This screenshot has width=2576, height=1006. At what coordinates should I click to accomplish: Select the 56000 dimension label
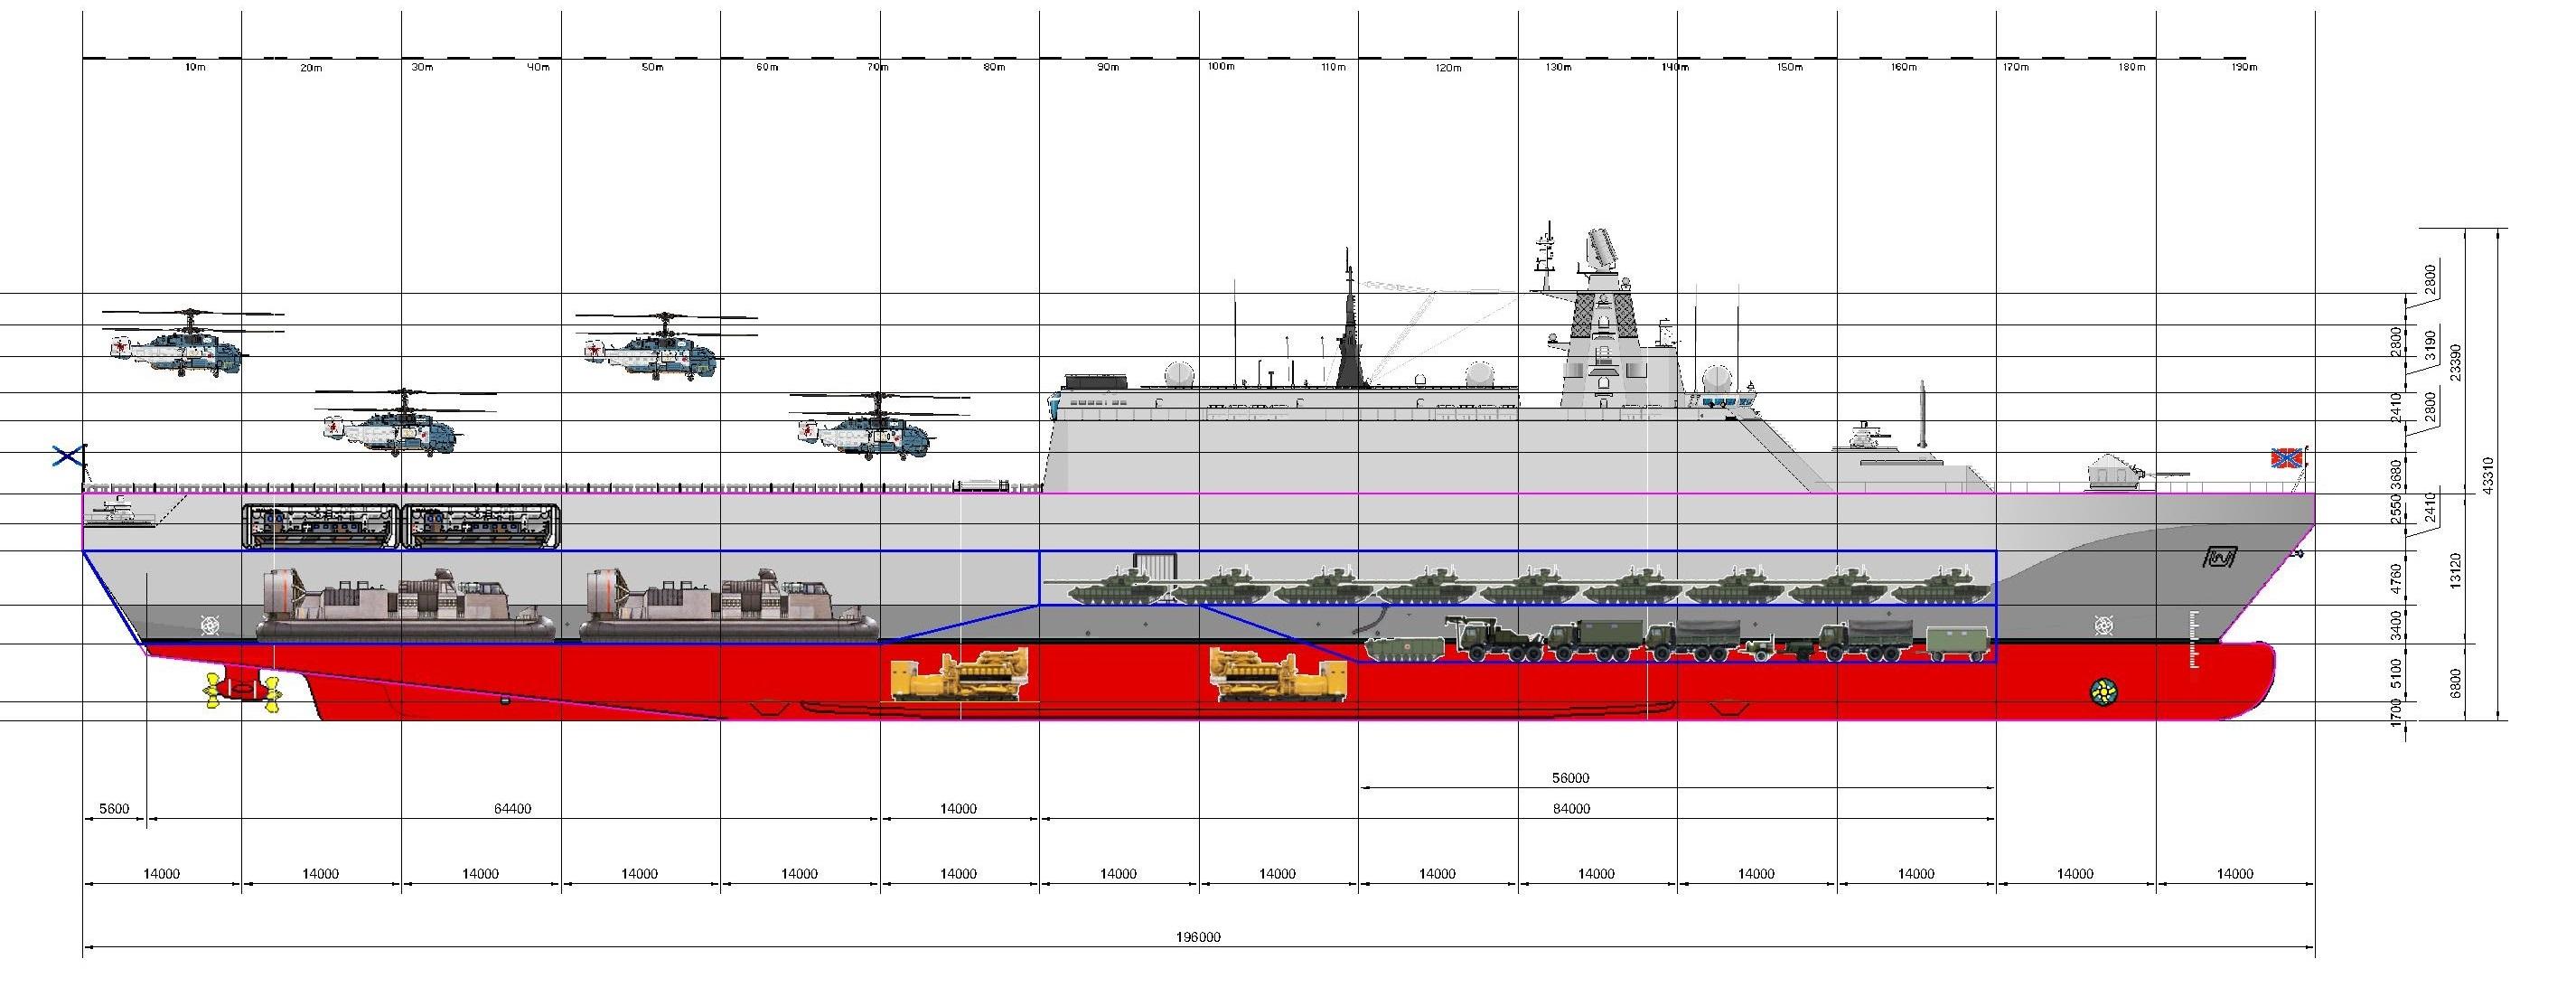1570,778
